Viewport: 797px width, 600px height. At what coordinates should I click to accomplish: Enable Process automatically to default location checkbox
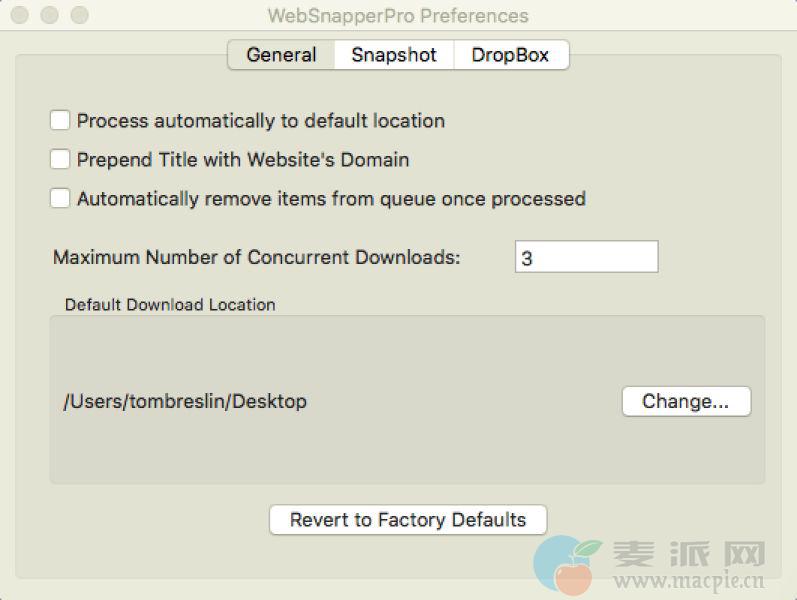[x=60, y=121]
